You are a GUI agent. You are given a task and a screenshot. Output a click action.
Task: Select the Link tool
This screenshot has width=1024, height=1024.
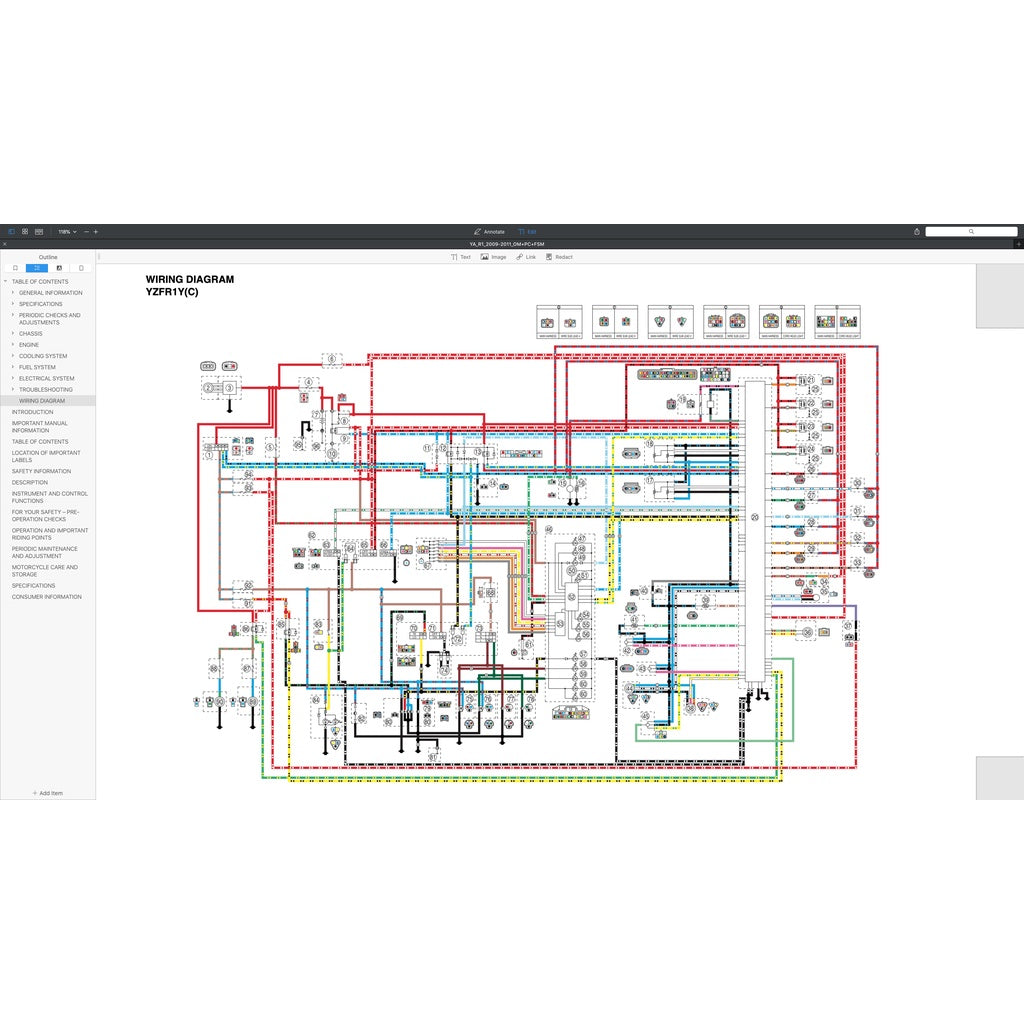(x=526, y=257)
